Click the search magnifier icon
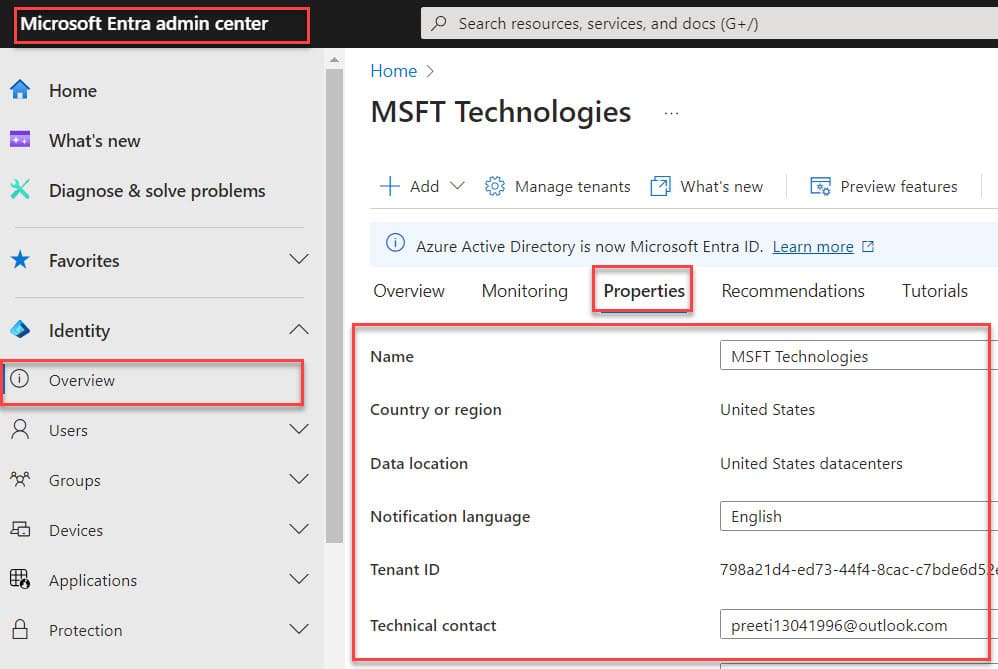998x669 pixels. (439, 24)
